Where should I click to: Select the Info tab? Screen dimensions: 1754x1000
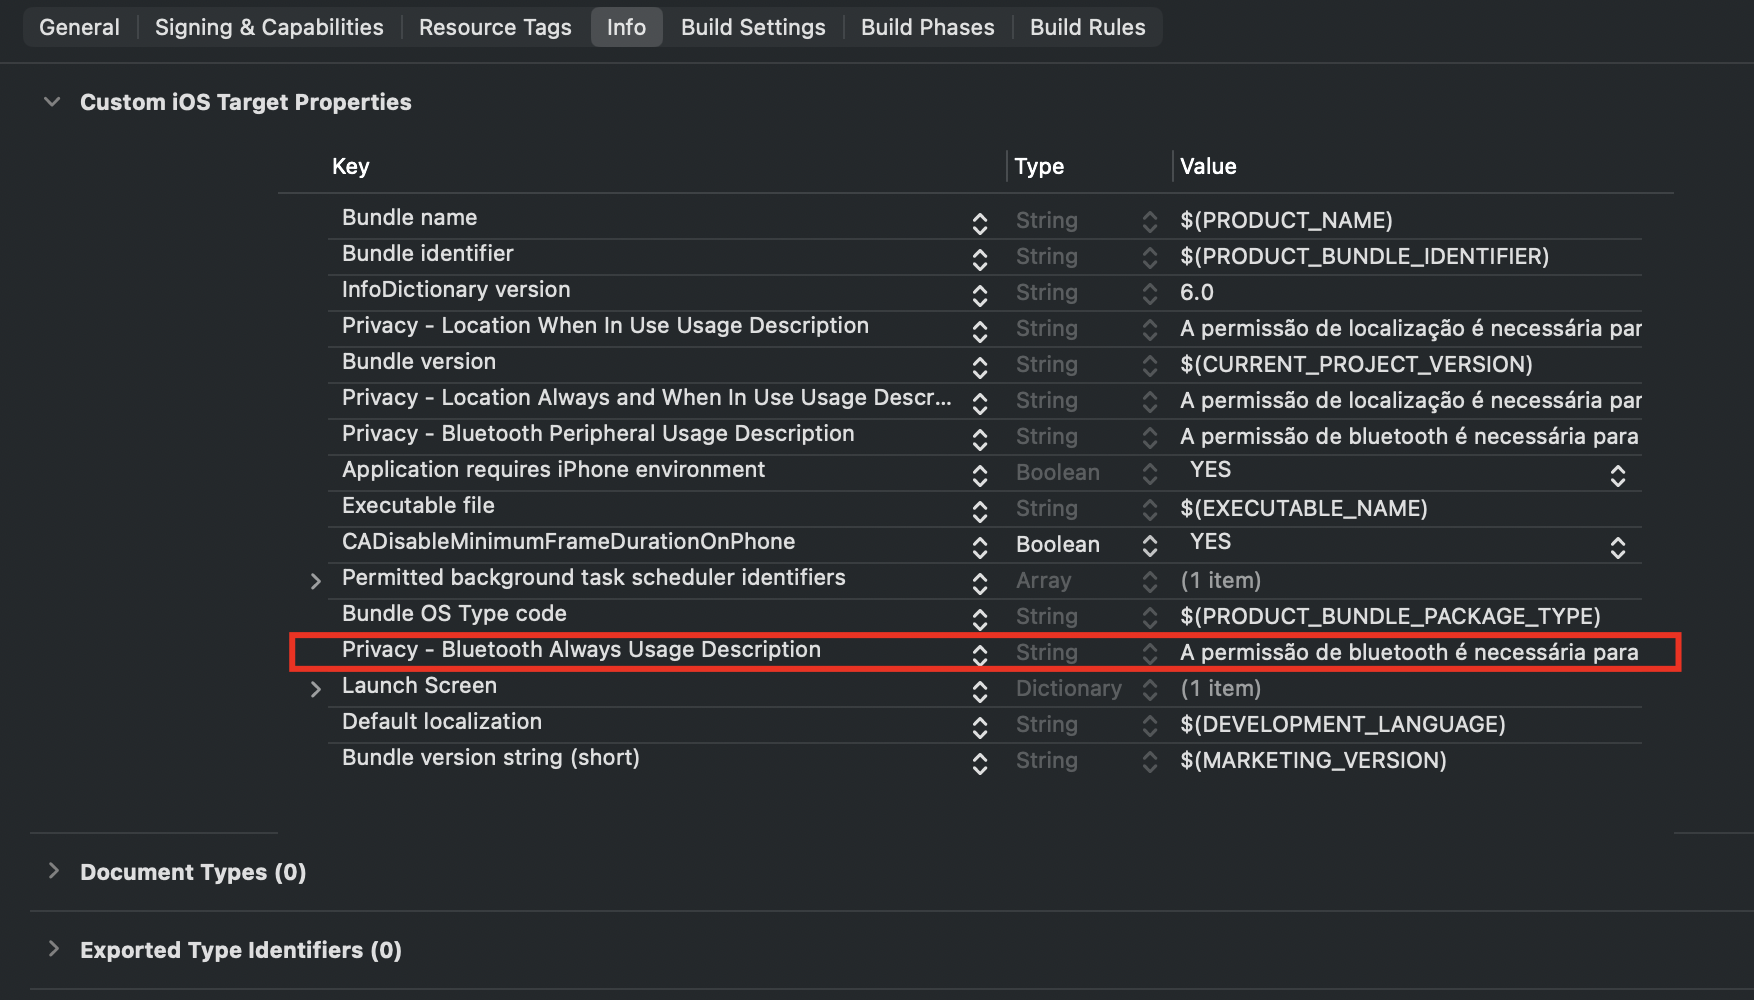(626, 27)
